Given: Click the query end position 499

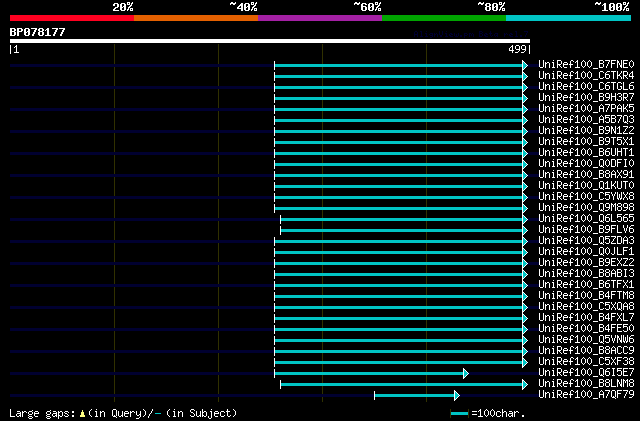Looking at the screenshot, I should point(517,50).
